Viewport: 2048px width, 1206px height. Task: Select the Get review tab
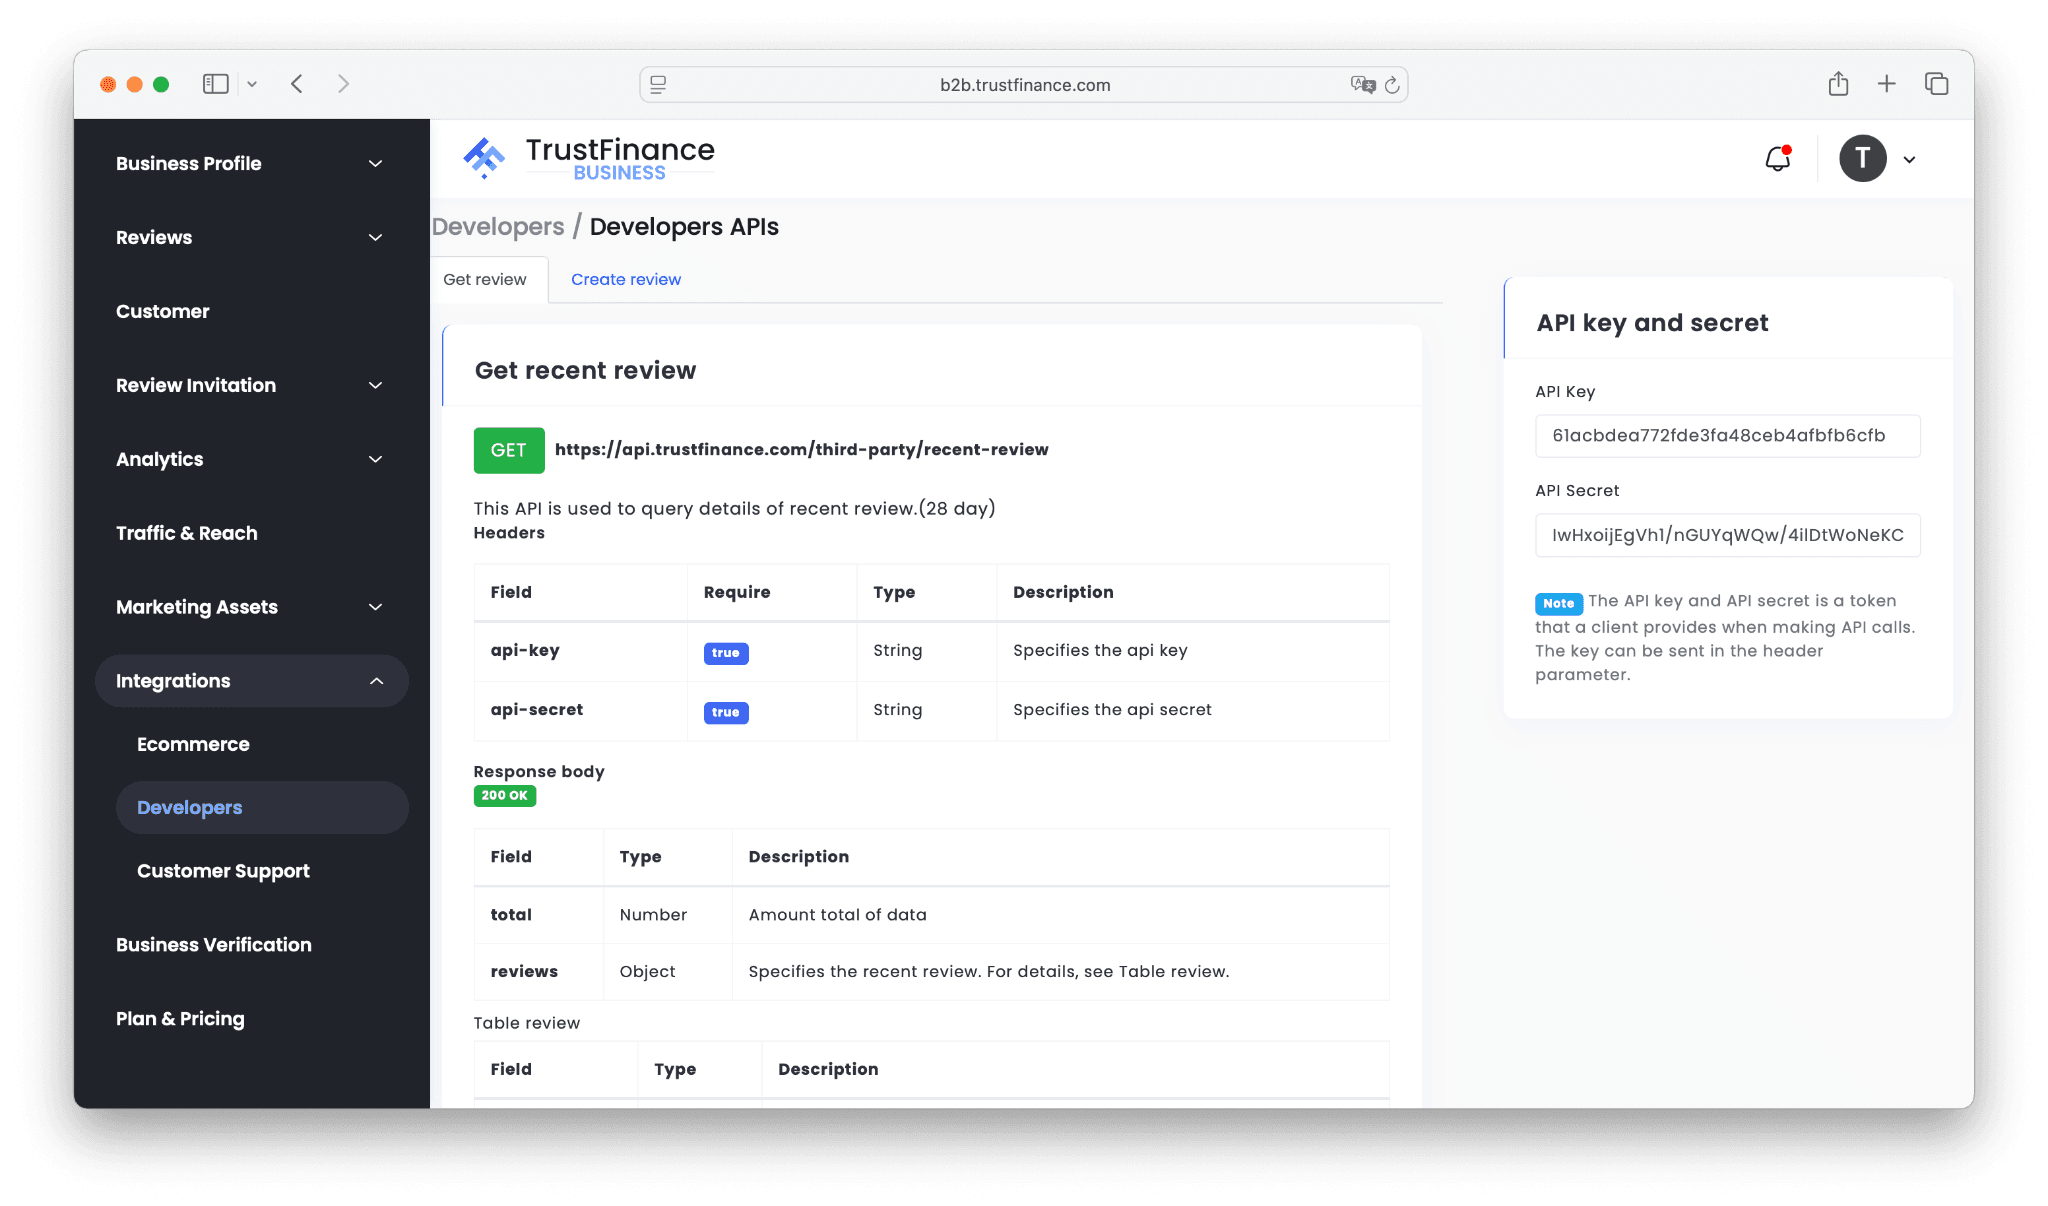tap(485, 280)
